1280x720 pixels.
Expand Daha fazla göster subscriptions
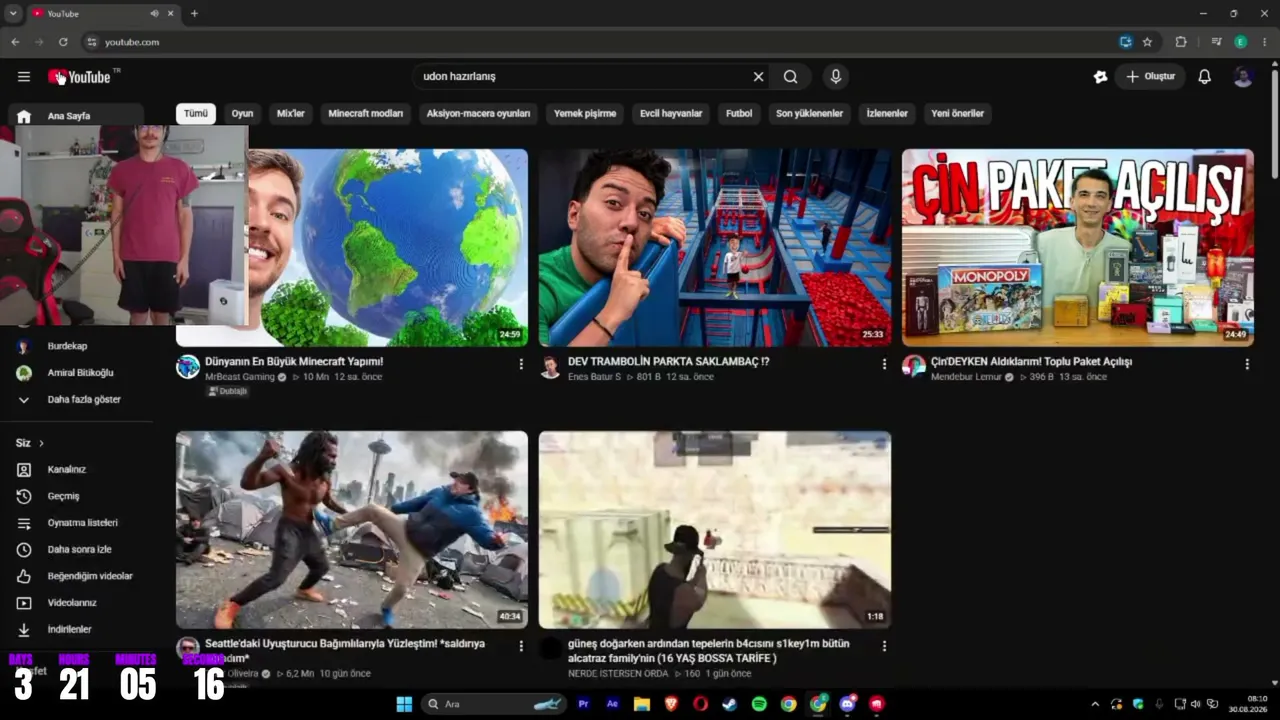pos(76,400)
